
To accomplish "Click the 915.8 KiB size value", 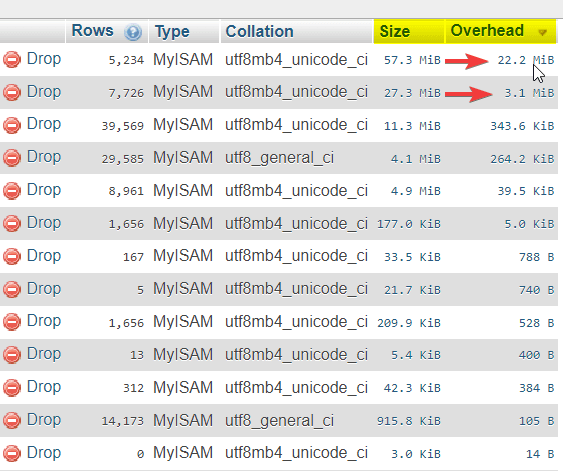I will pyautogui.click(x=409, y=421).
